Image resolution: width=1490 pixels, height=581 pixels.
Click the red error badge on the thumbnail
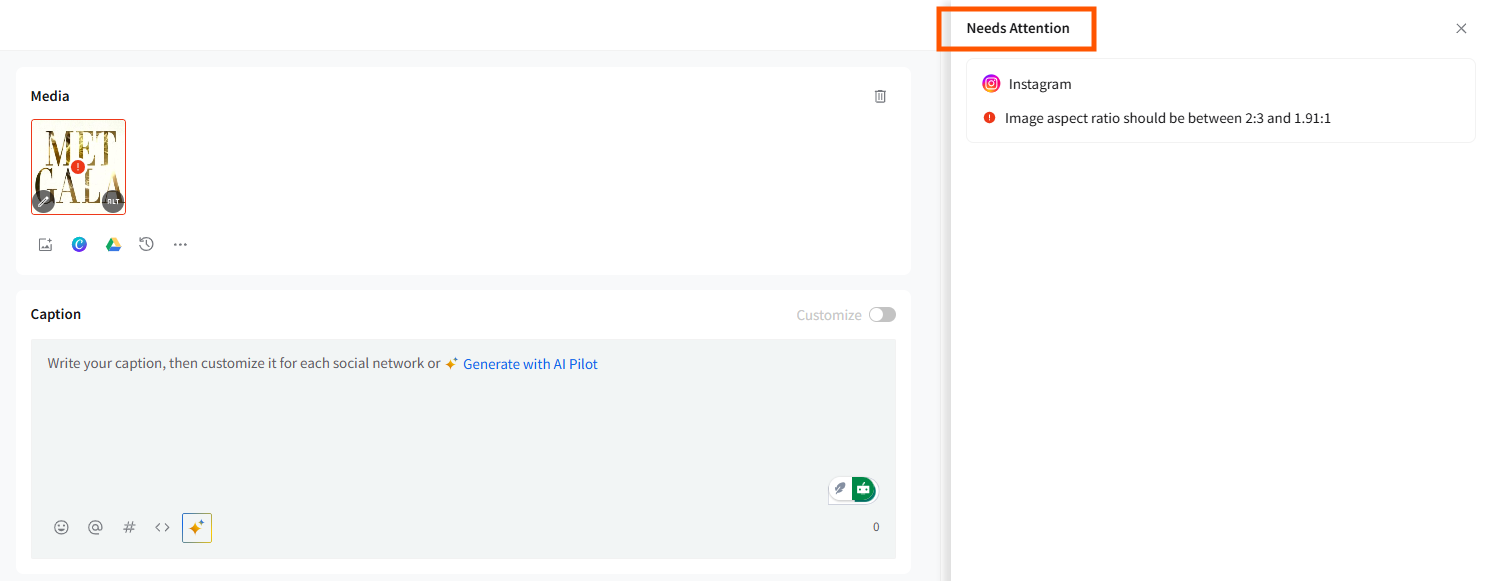pos(78,167)
